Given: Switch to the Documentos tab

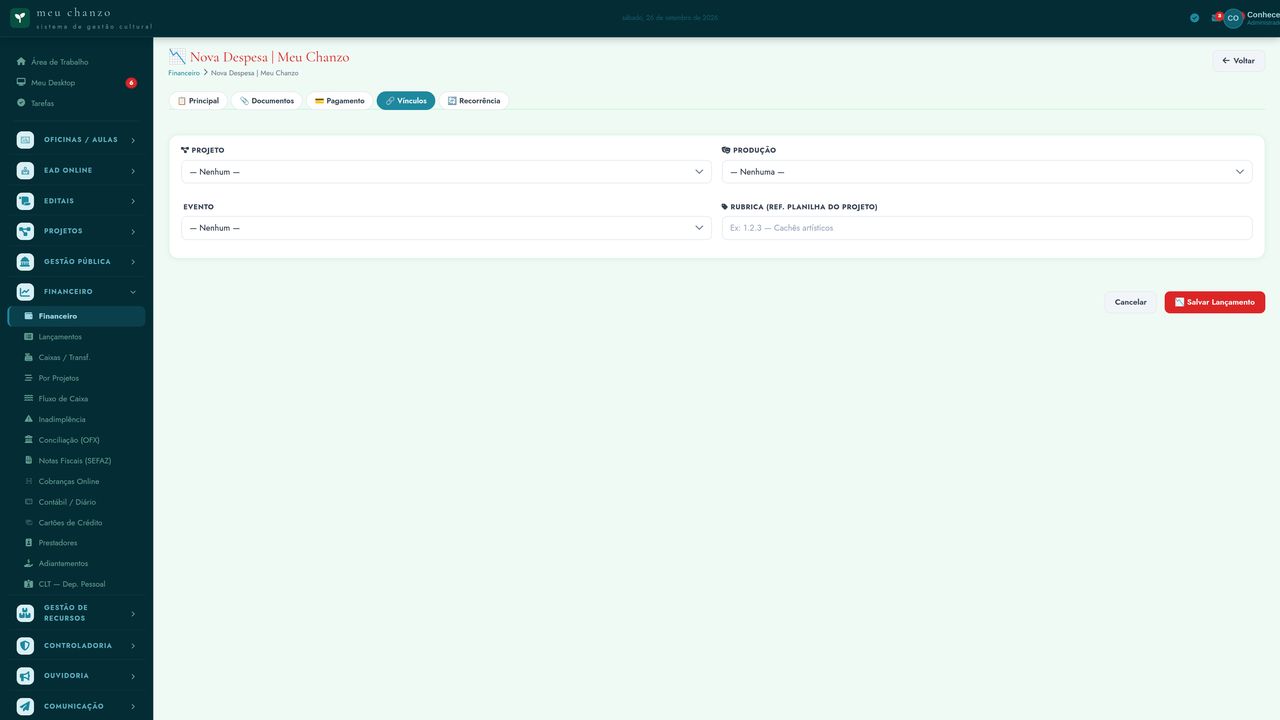Looking at the screenshot, I should coord(267,101).
